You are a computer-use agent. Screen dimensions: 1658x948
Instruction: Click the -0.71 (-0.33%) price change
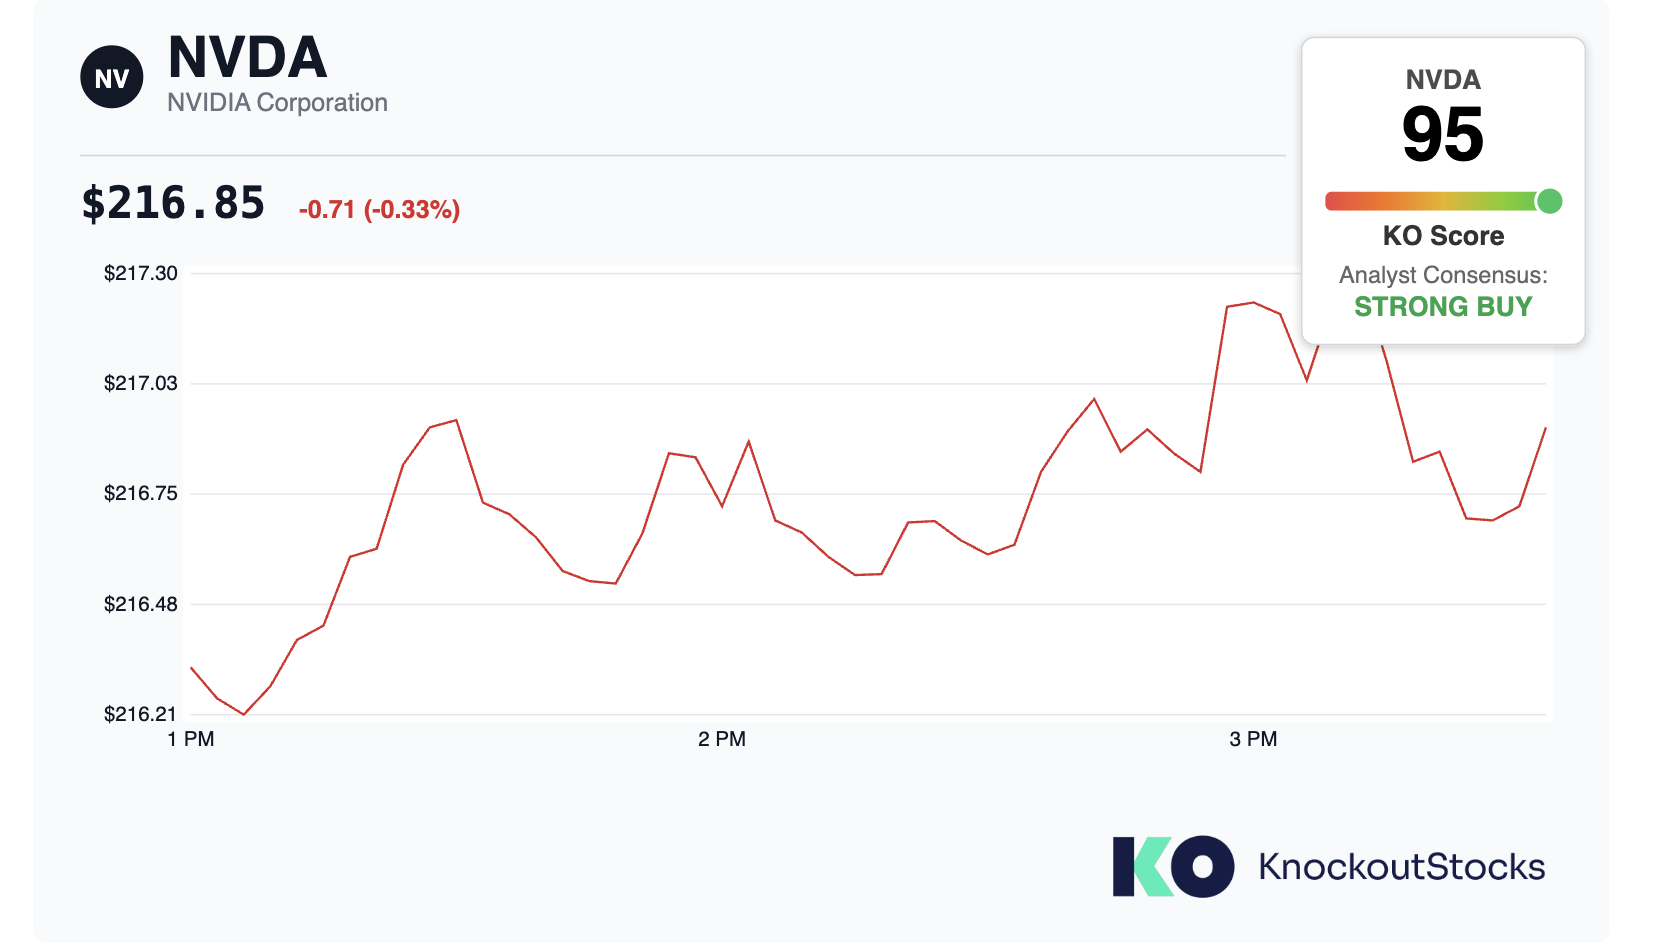[x=379, y=210]
